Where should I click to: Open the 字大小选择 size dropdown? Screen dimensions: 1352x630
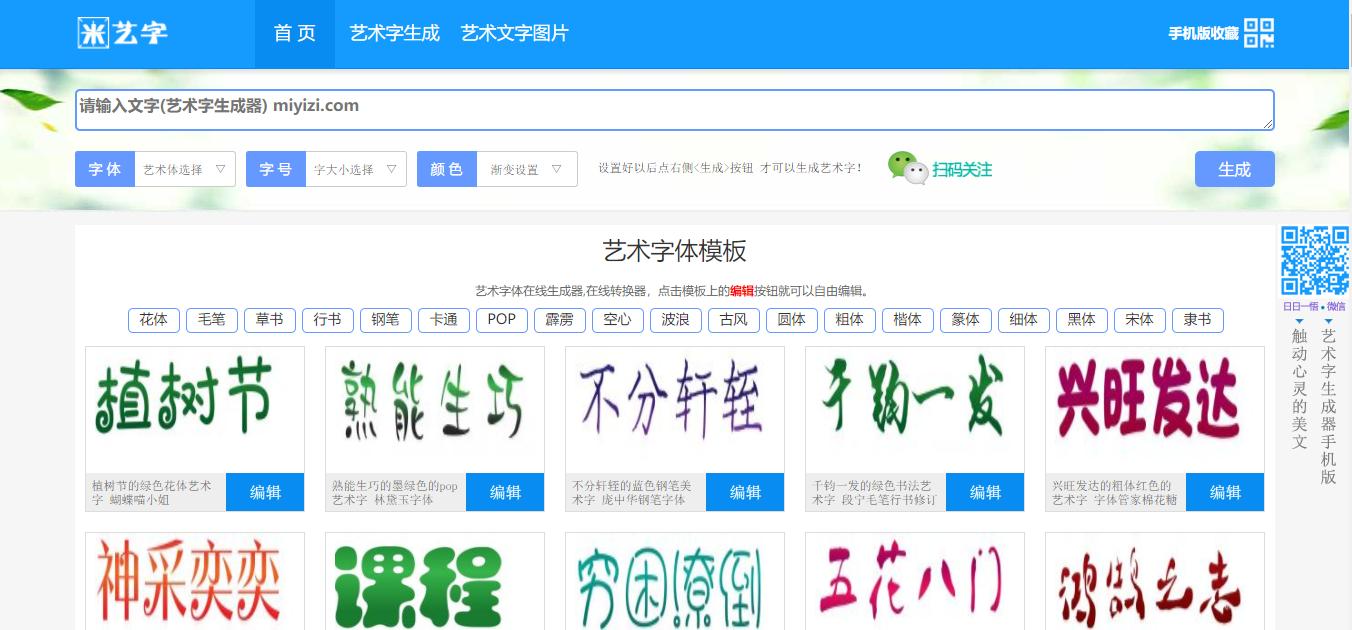pyautogui.click(x=354, y=169)
